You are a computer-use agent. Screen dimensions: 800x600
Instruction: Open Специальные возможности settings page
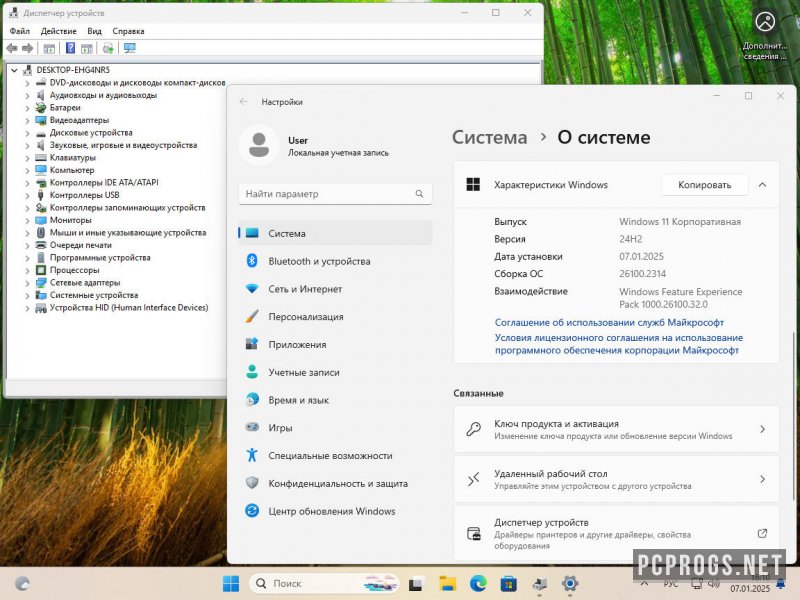335,456
